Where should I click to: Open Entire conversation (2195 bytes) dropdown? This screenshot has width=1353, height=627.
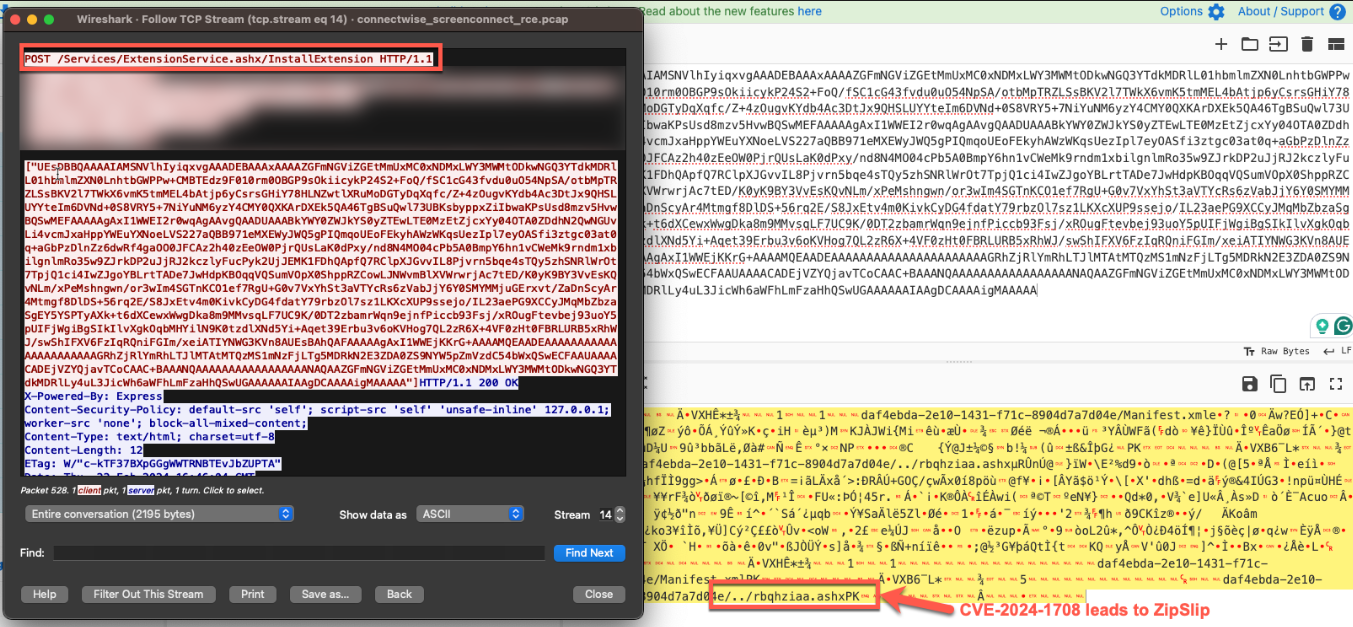click(x=159, y=514)
